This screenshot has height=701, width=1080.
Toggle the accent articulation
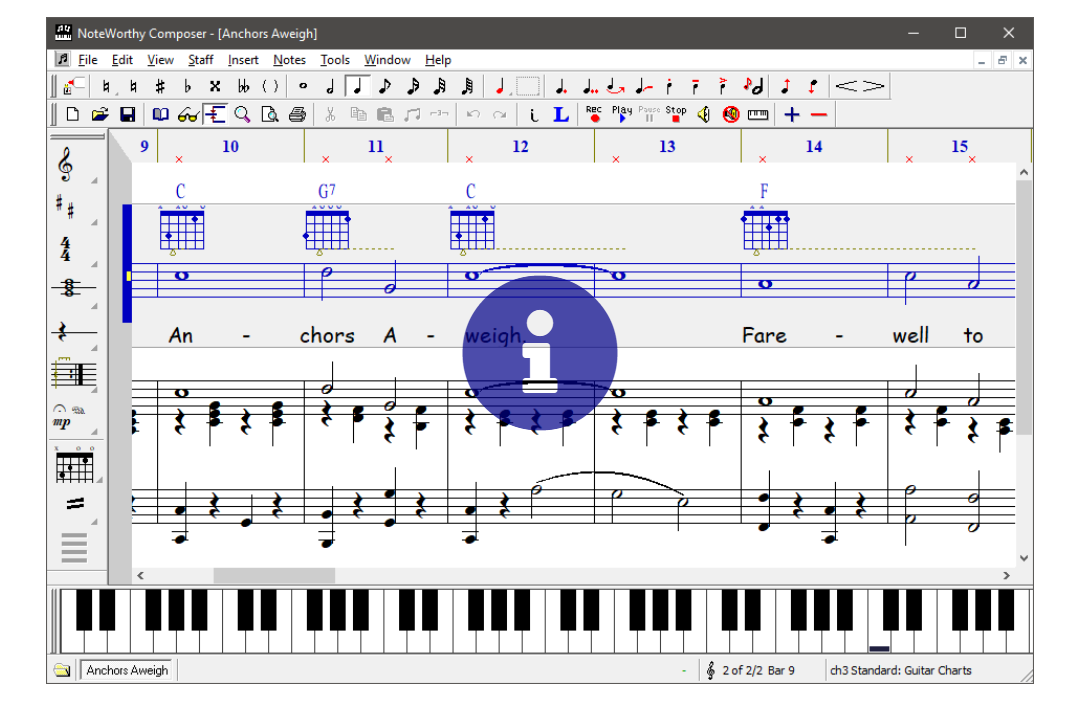point(722,86)
